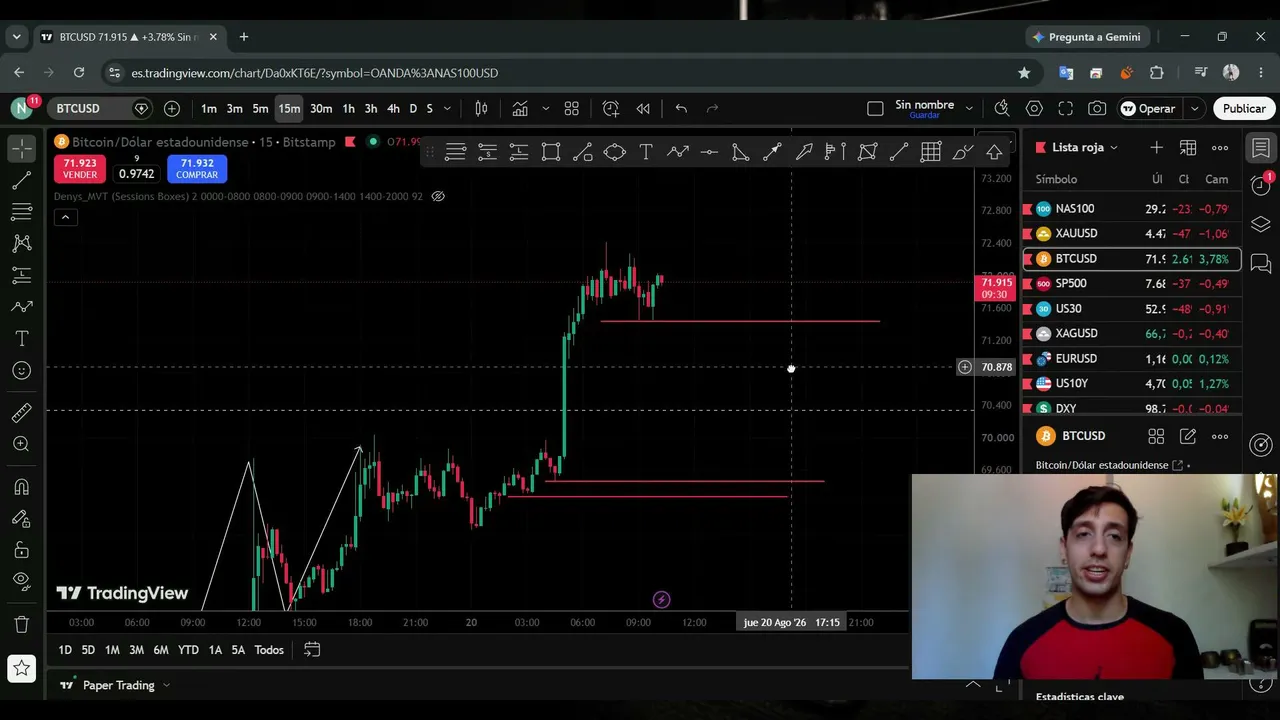1280x720 pixels.
Task: Enter fullscreen mode
Action: pos(1066,108)
